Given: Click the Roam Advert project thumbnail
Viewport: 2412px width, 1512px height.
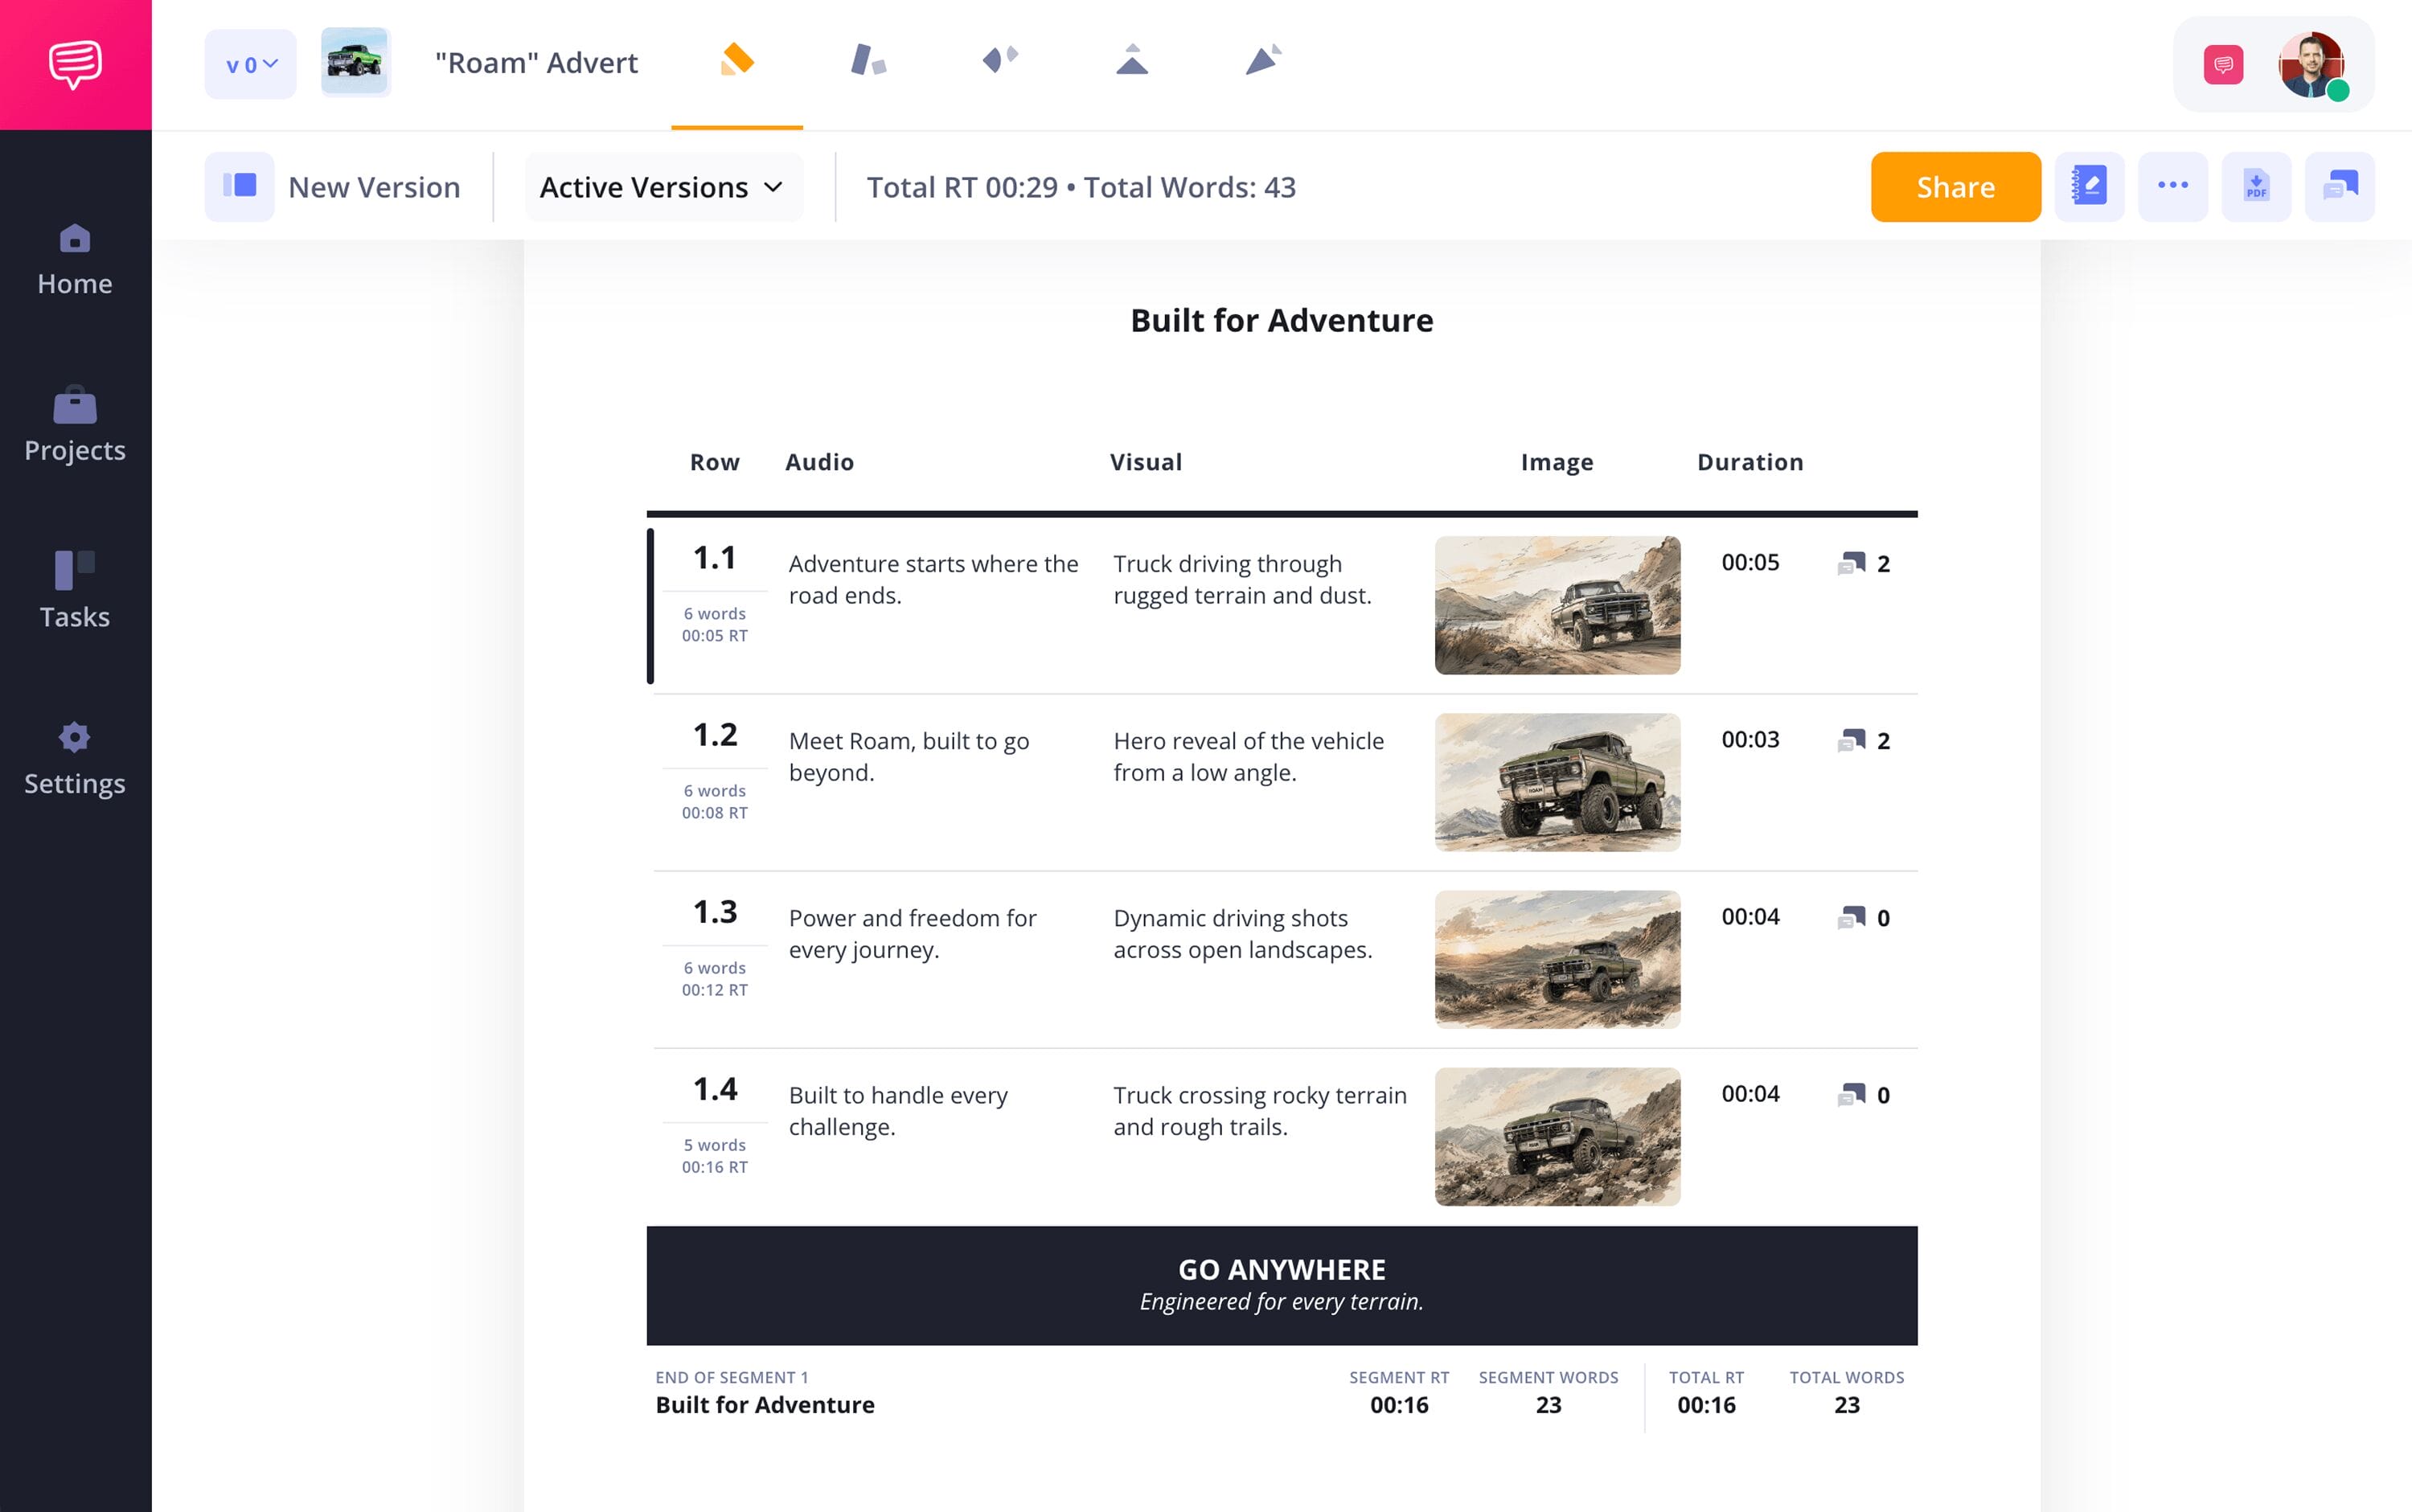Looking at the screenshot, I should [355, 62].
